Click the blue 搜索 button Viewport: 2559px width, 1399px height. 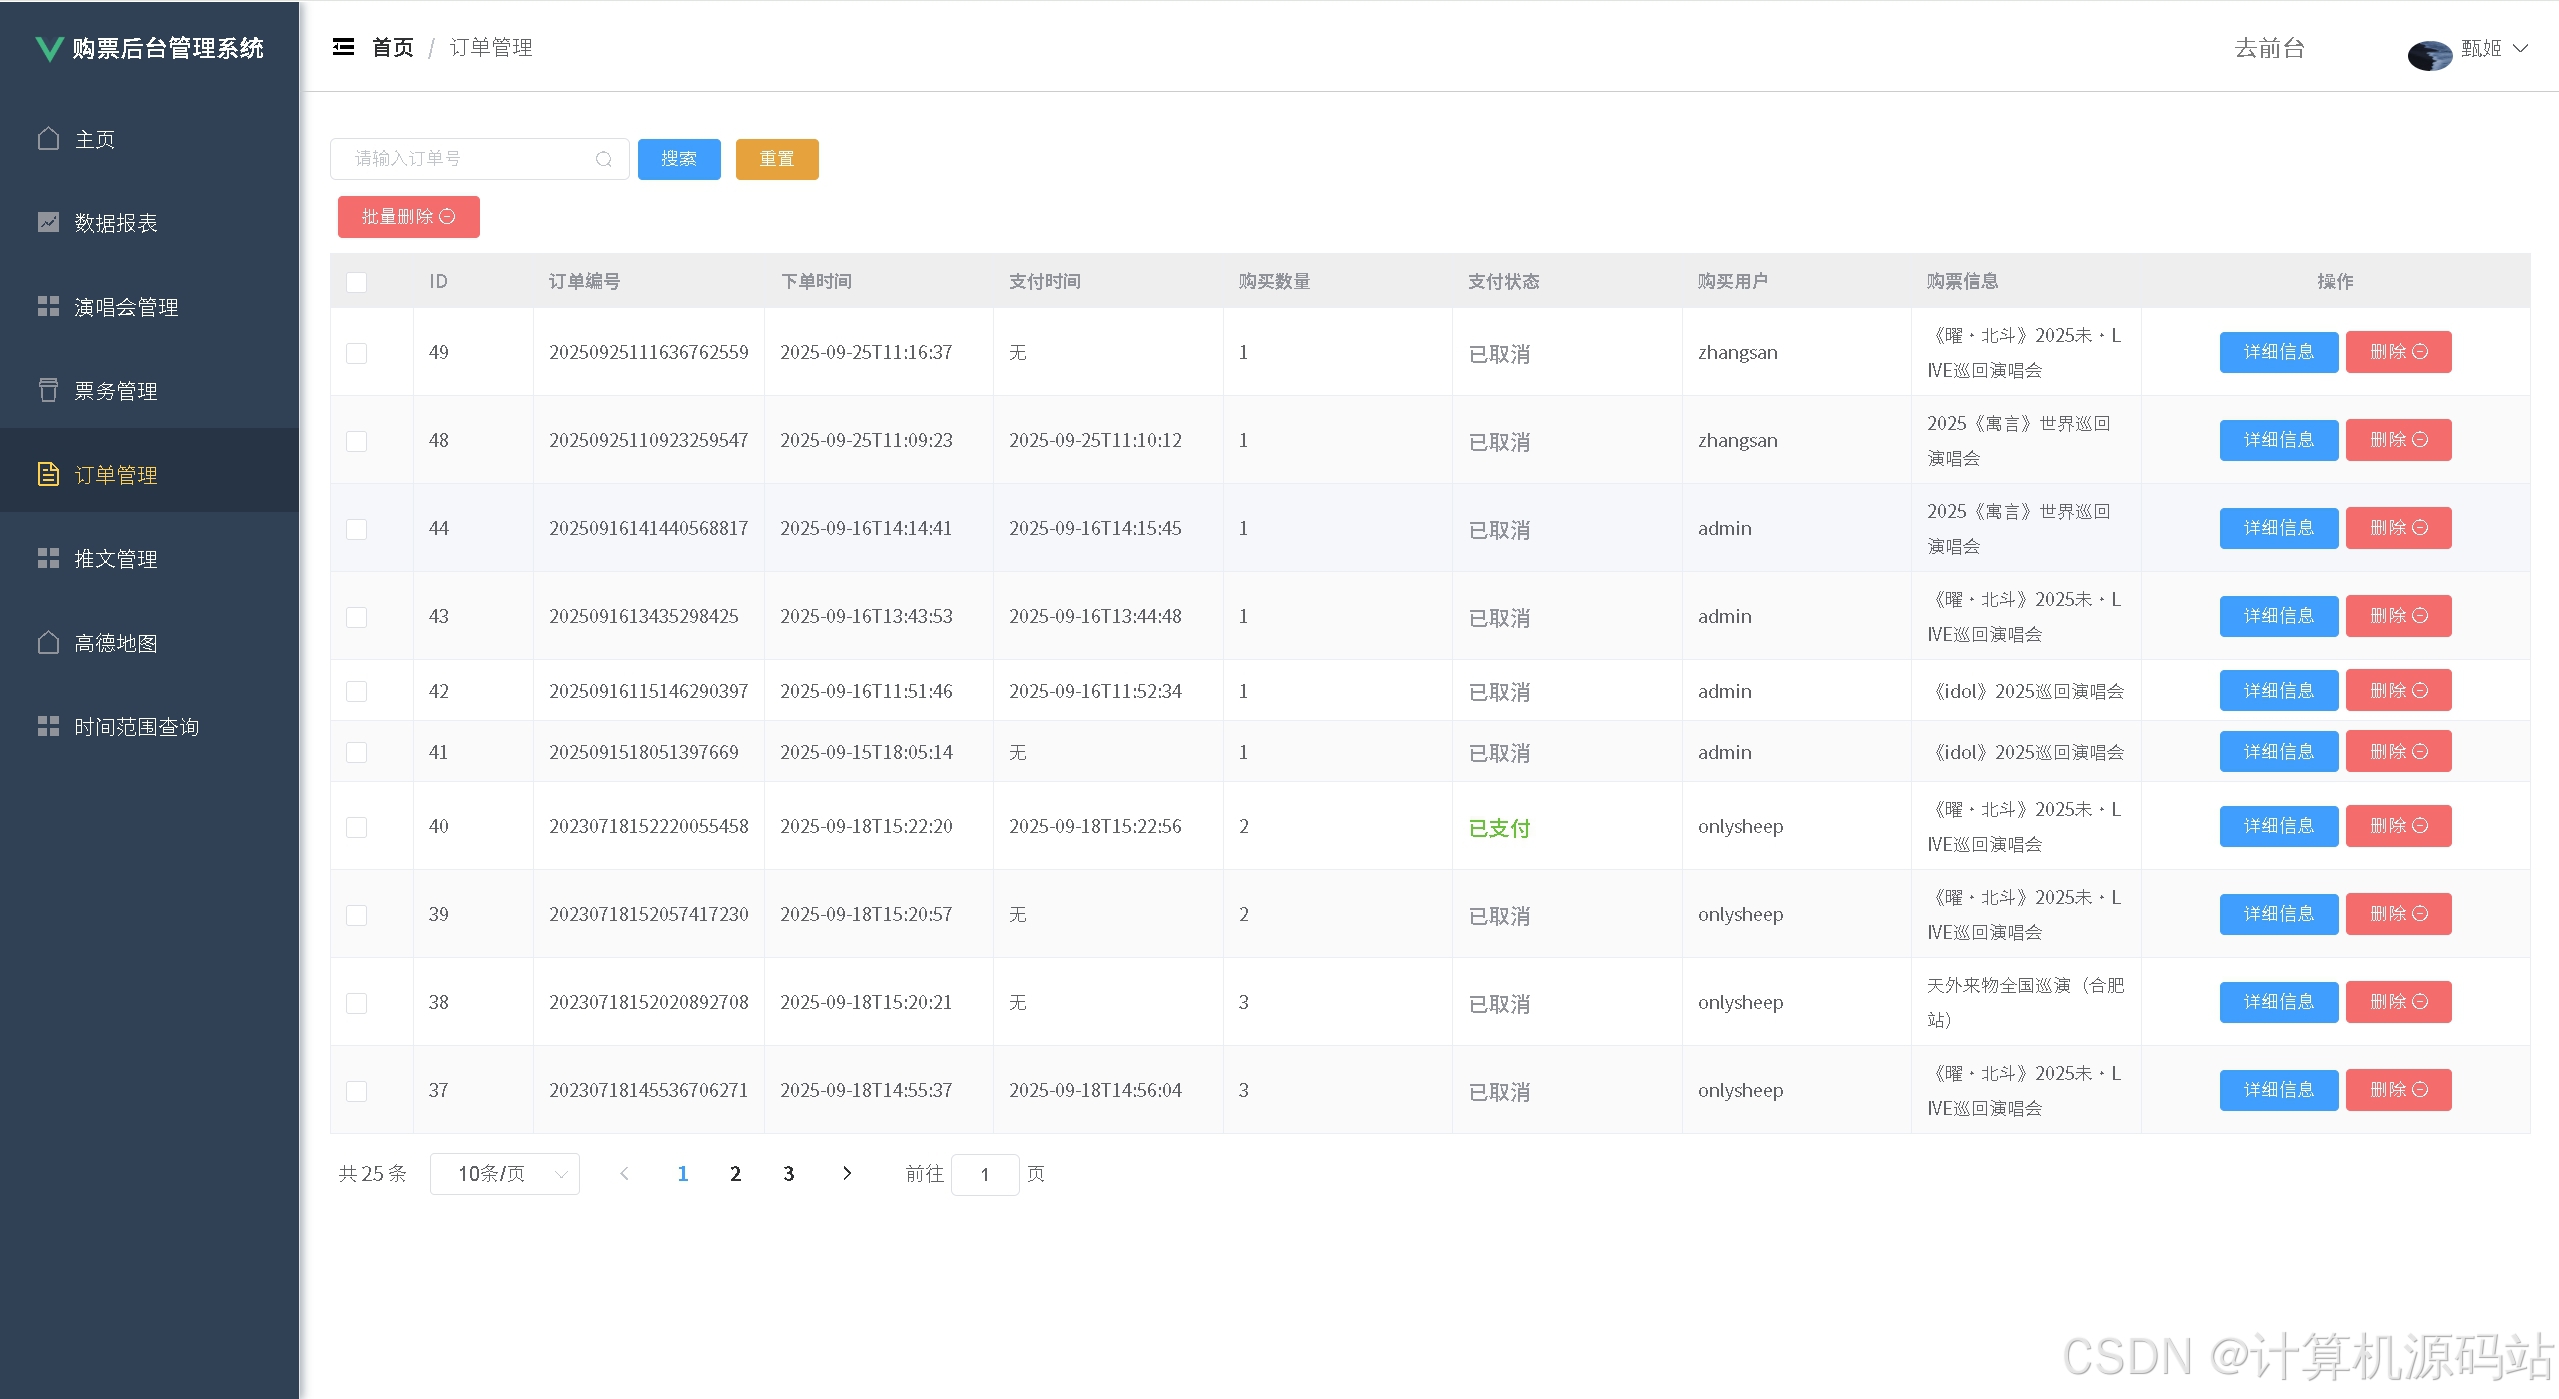[679, 159]
